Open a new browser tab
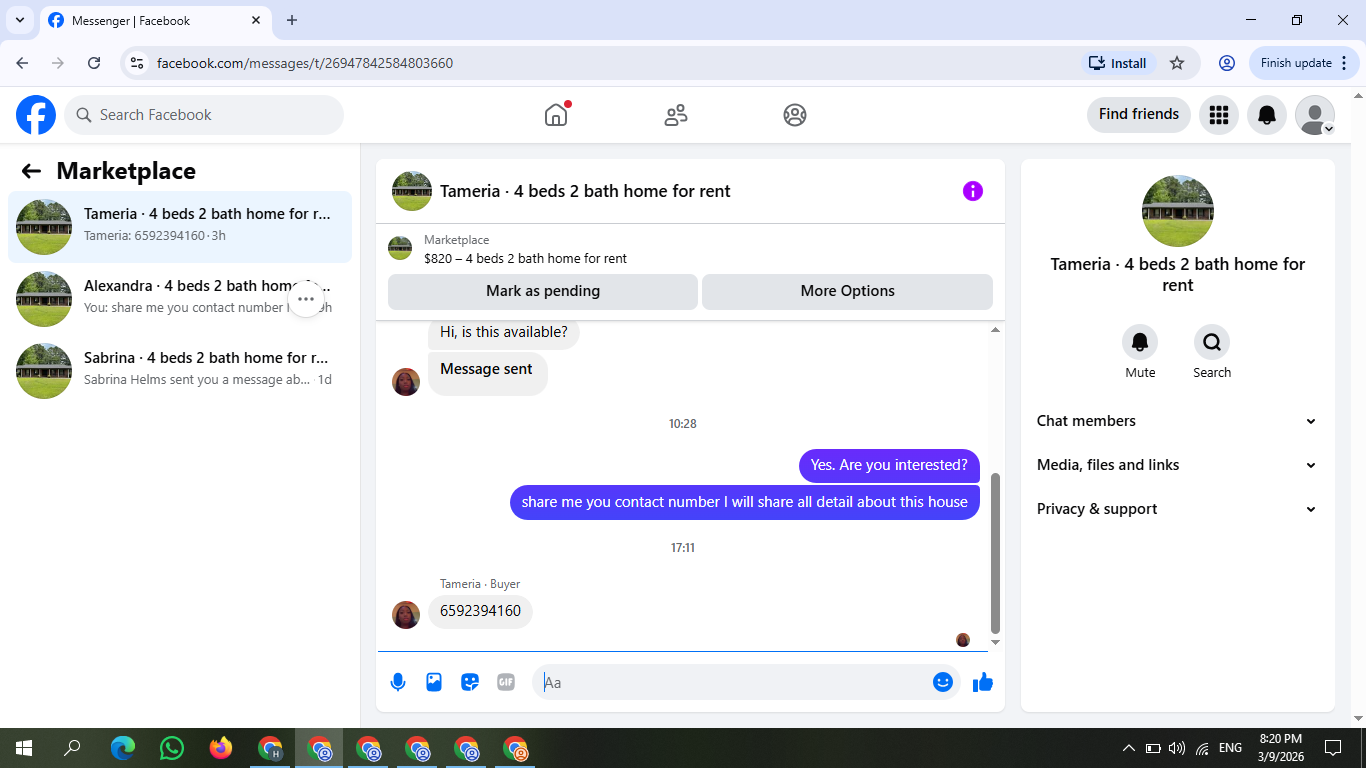 [x=292, y=20]
